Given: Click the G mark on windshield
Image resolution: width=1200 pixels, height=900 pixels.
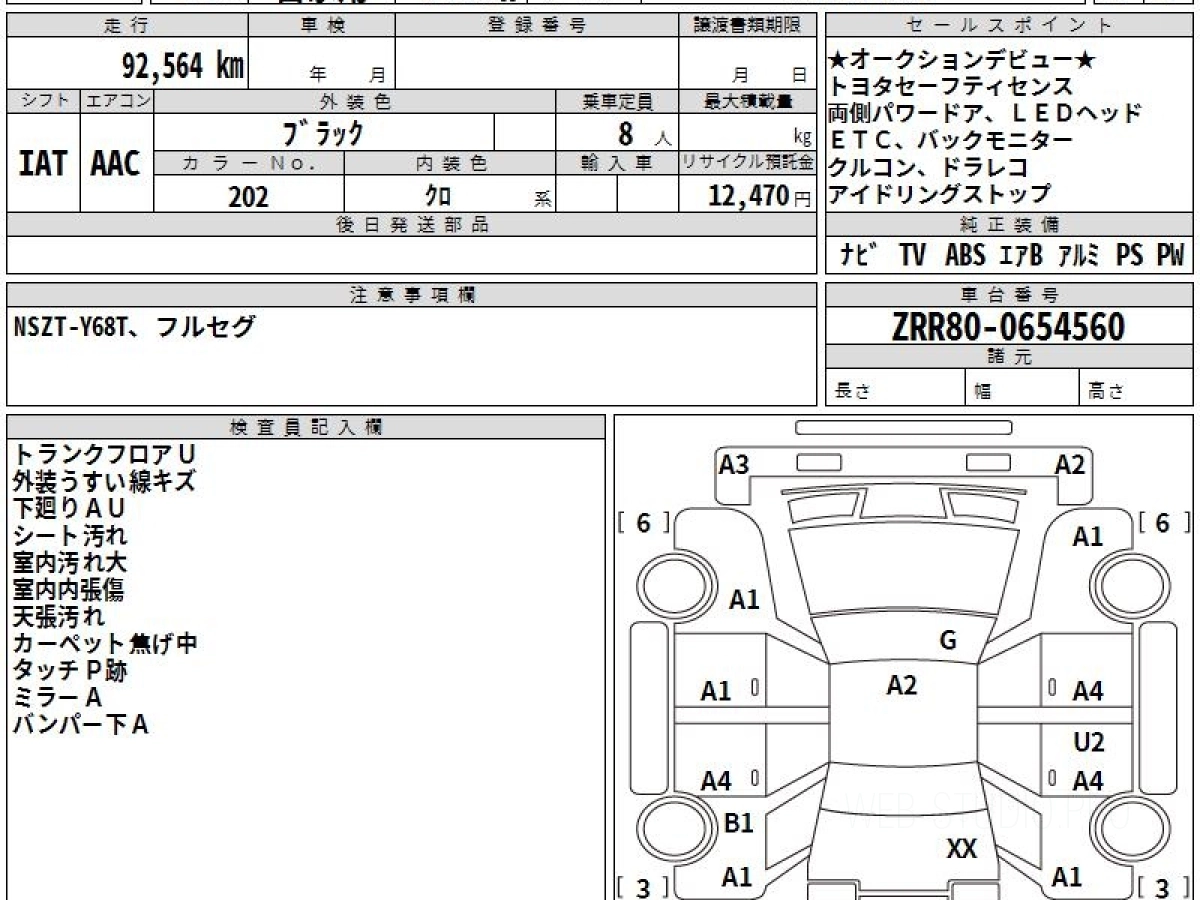Looking at the screenshot, I should (x=948, y=641).
